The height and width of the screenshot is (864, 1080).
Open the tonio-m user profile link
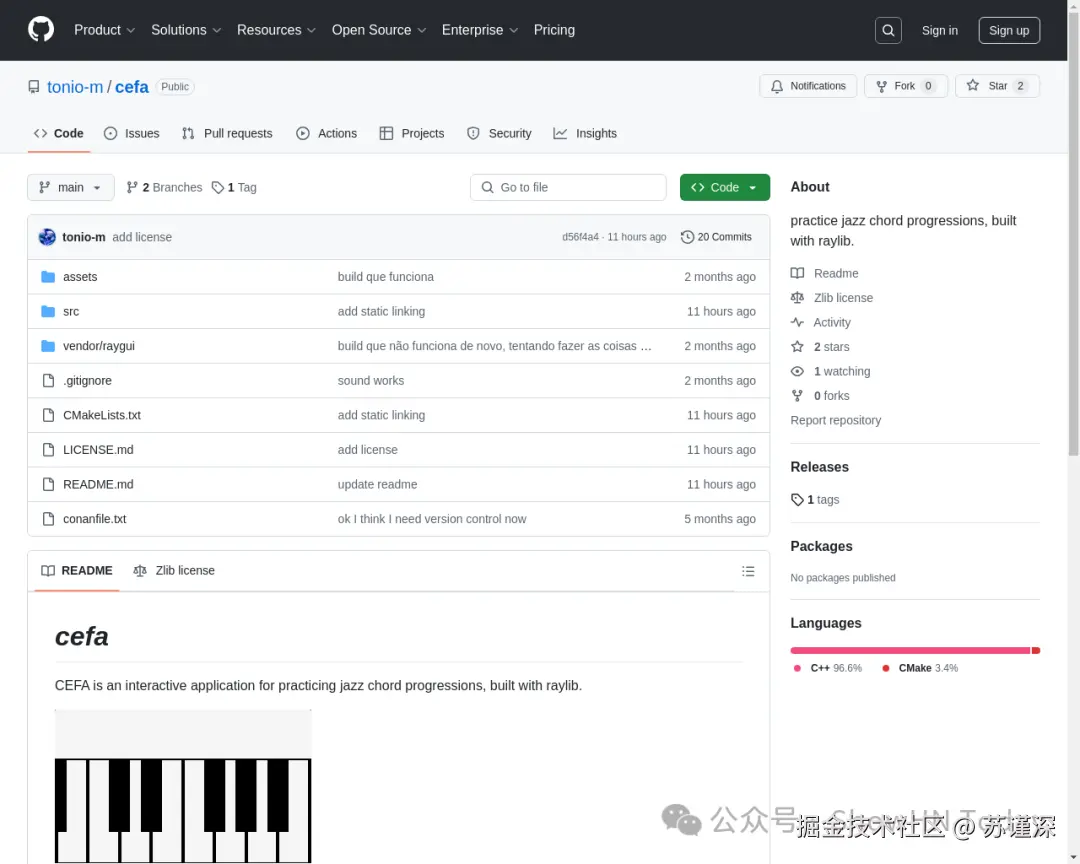(75, 87)
